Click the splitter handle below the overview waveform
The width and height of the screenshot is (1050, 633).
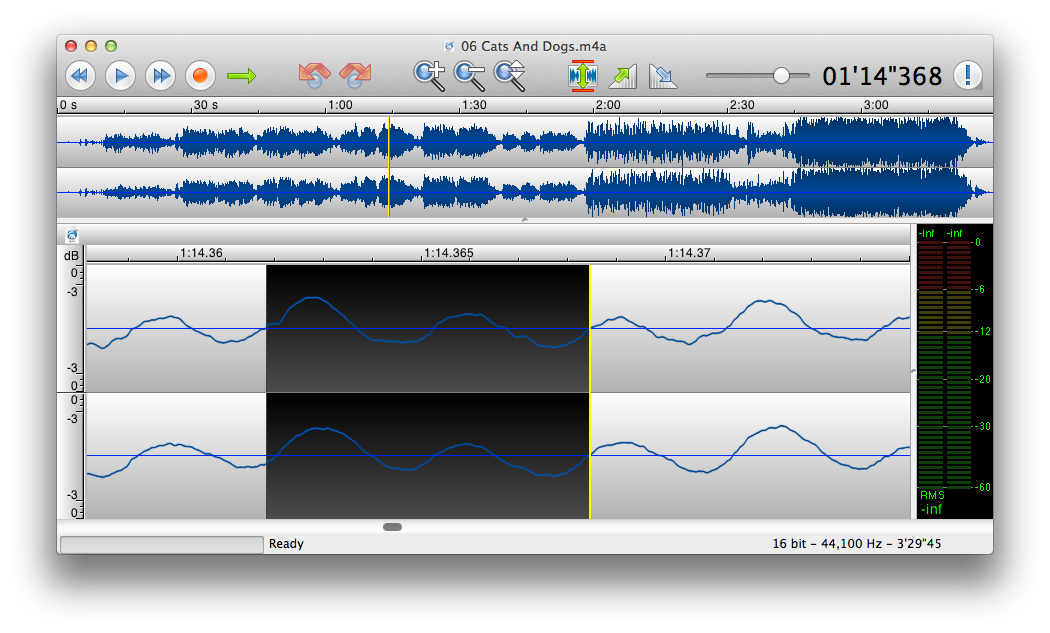pos(525,220)
